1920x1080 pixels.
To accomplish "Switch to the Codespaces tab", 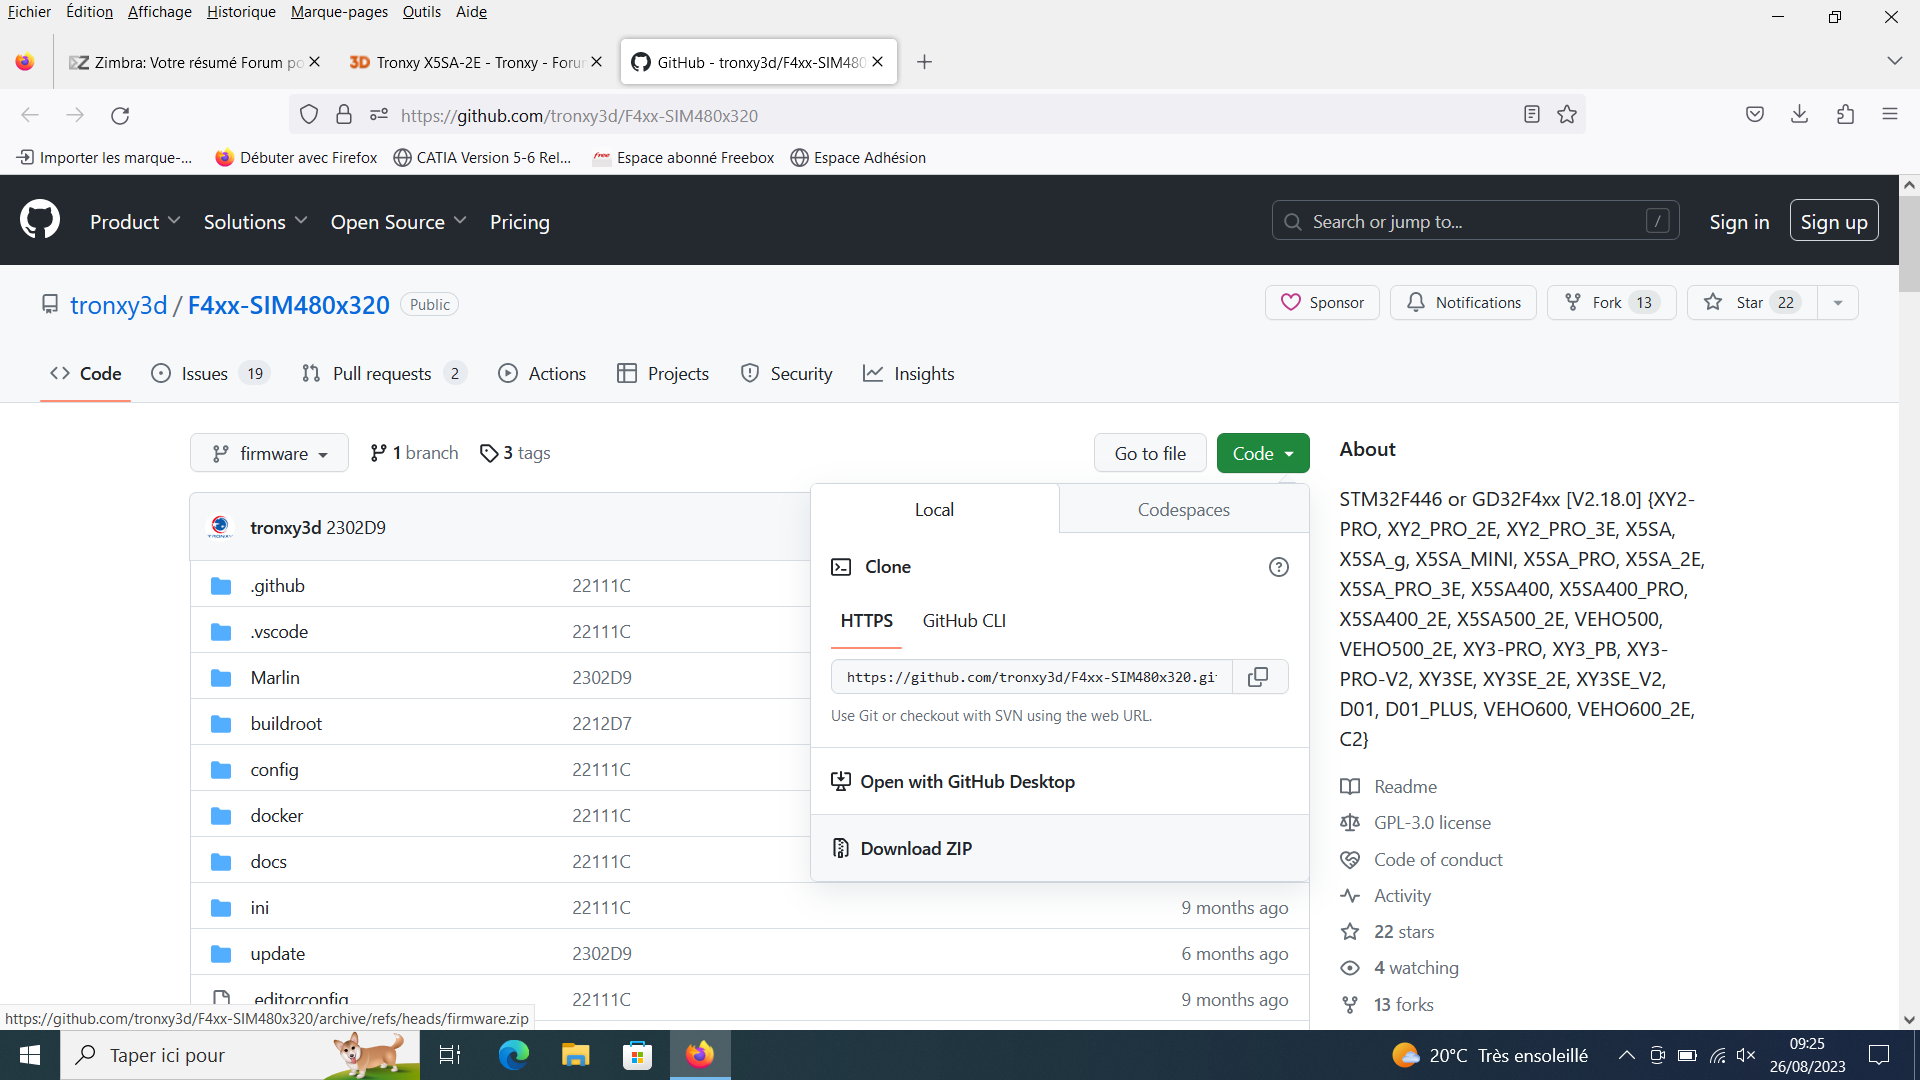I will pos(1183,509).
